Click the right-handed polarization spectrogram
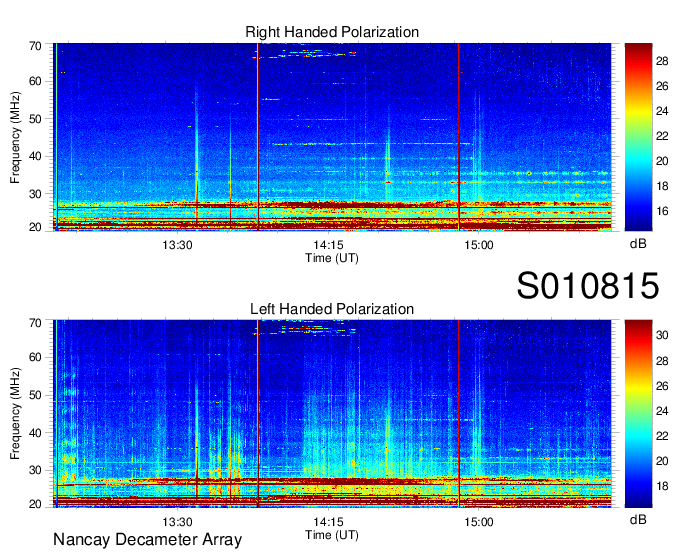This screenshot has width=680, height=552. [332, 137]
